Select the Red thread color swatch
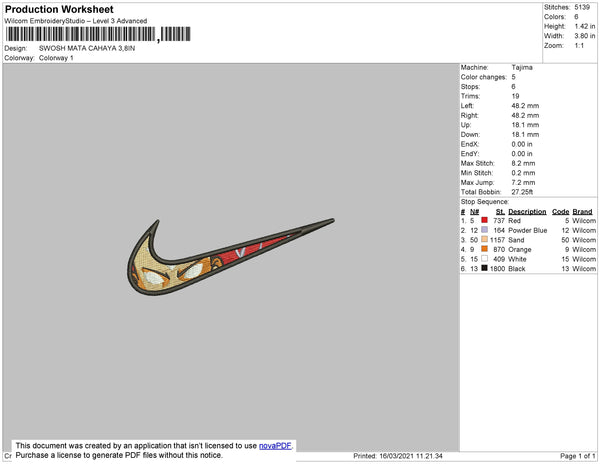Viewport: 600px width, 464px height. coord(484,220)
